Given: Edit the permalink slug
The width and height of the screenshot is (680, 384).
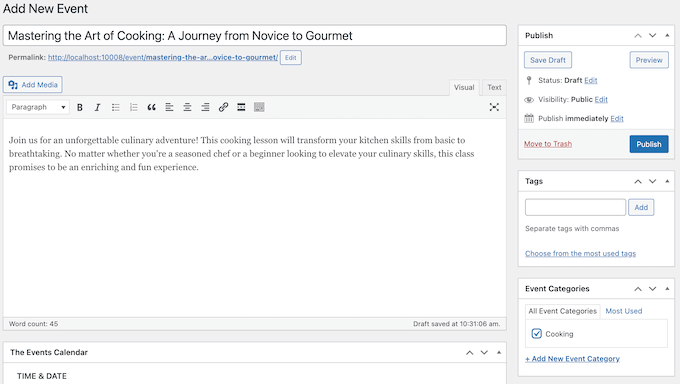Looking at the screenshot, I should click(291, 57).
